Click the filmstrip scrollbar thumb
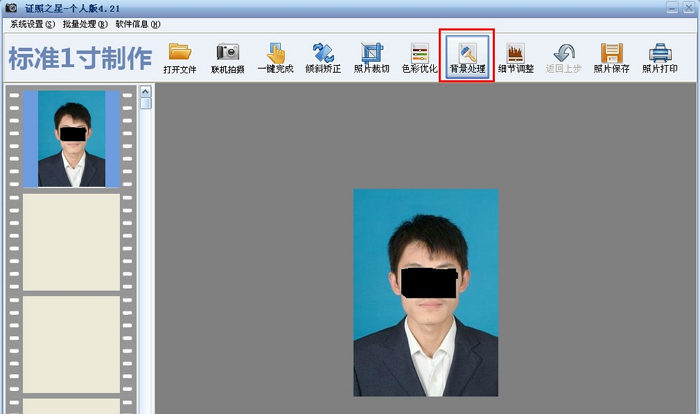 click(146, 104)
